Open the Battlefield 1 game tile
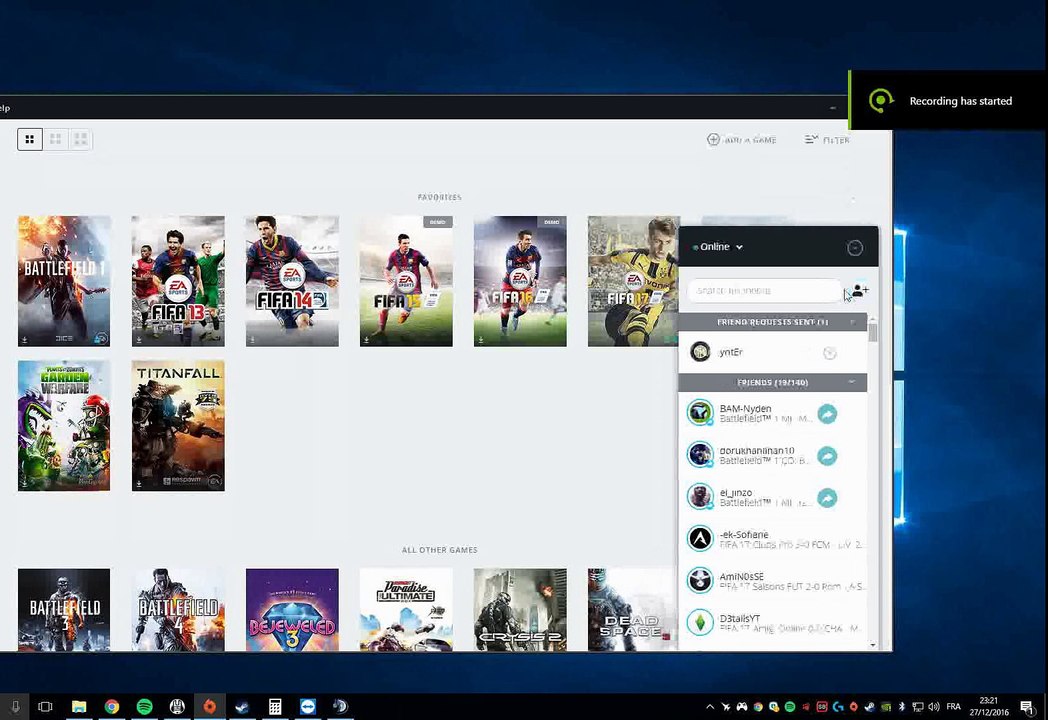Image resolution: width=1048 pixels, height=720 pixels. click(x=64, y=281)
